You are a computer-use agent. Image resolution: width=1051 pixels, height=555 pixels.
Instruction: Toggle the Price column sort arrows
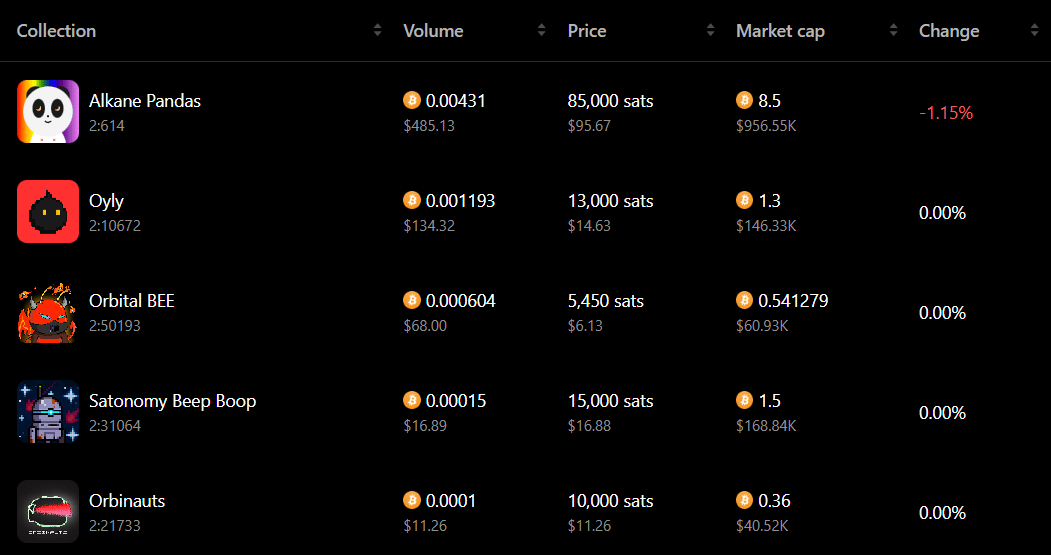(710, 30)
